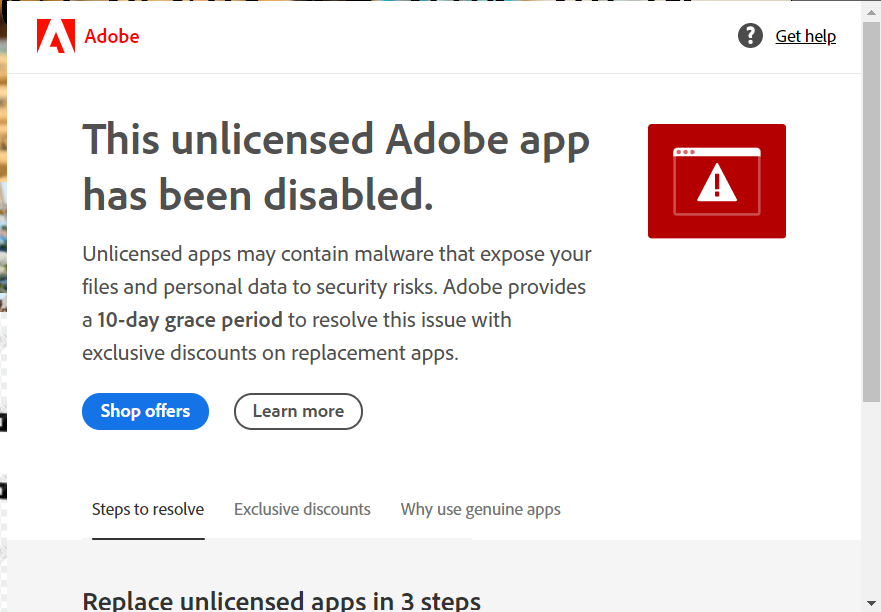Select the Steps to resolve tab

click(x=148, y=509)
